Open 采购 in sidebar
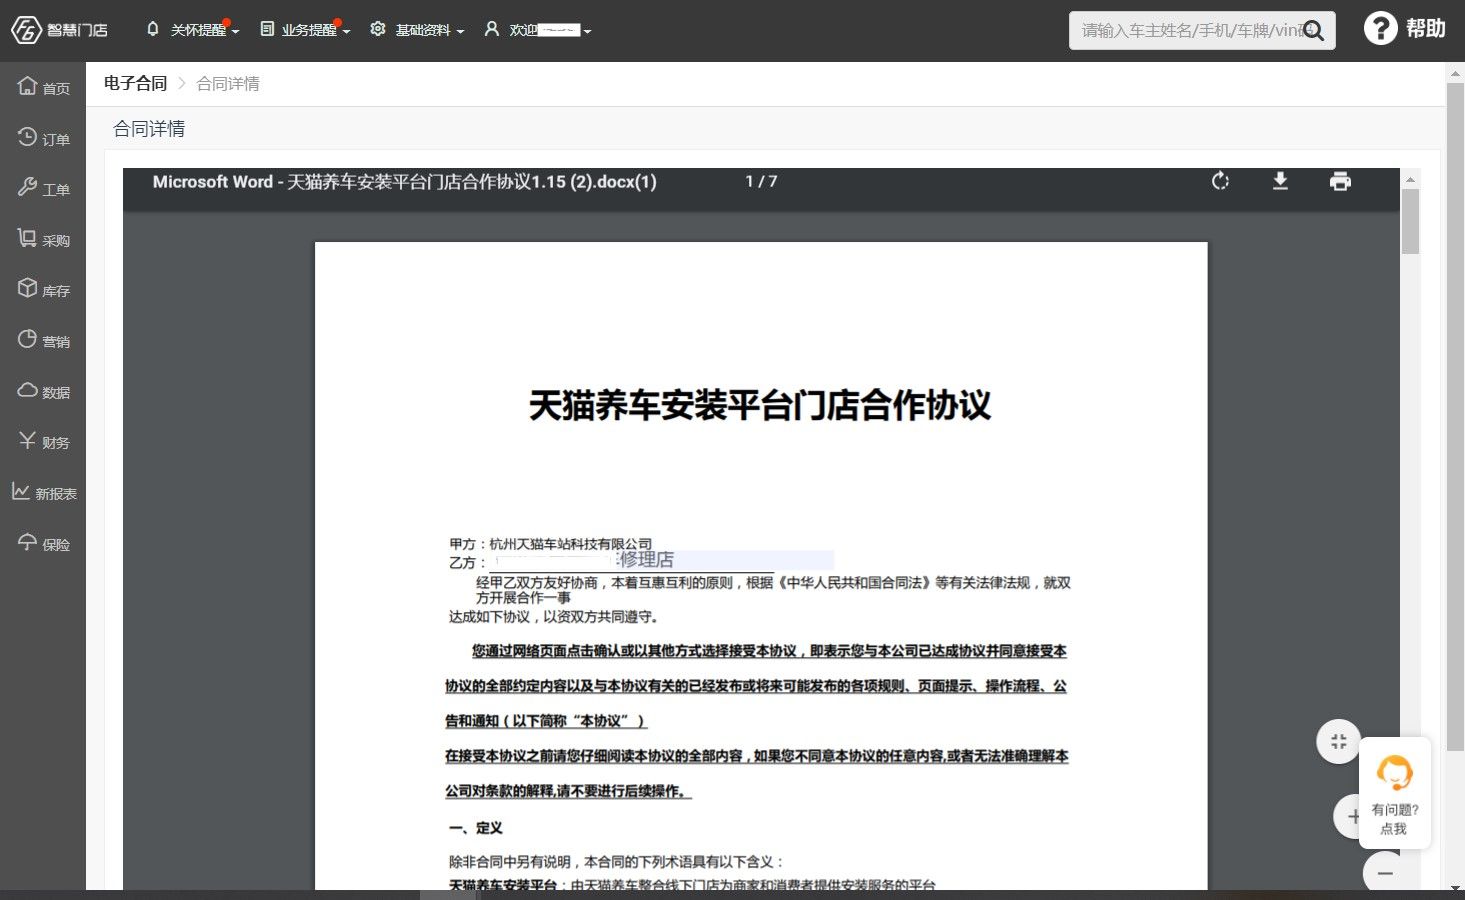 tap(43, 239)
